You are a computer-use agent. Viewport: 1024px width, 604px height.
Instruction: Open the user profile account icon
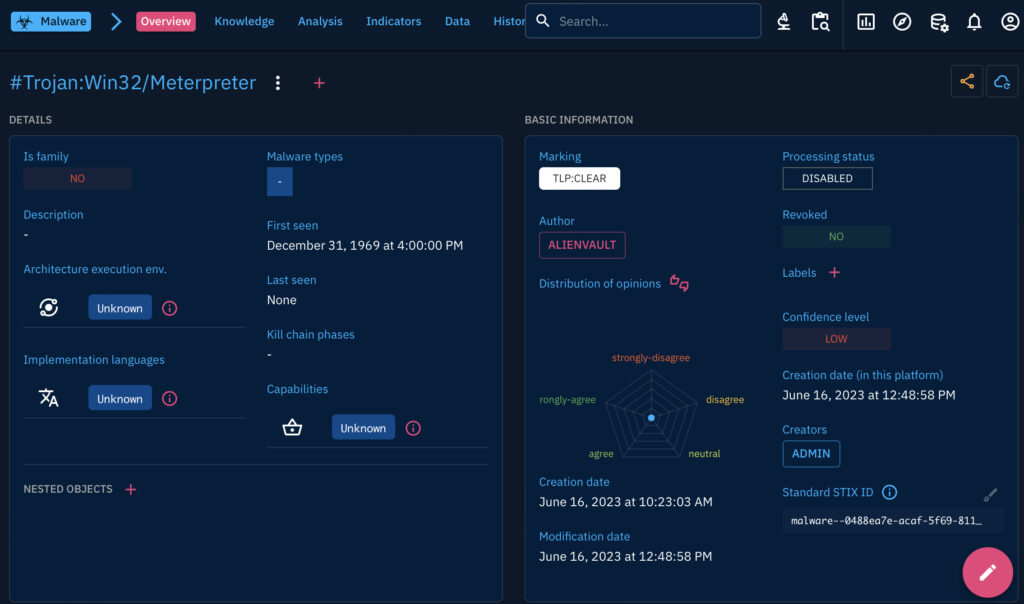1009,21
